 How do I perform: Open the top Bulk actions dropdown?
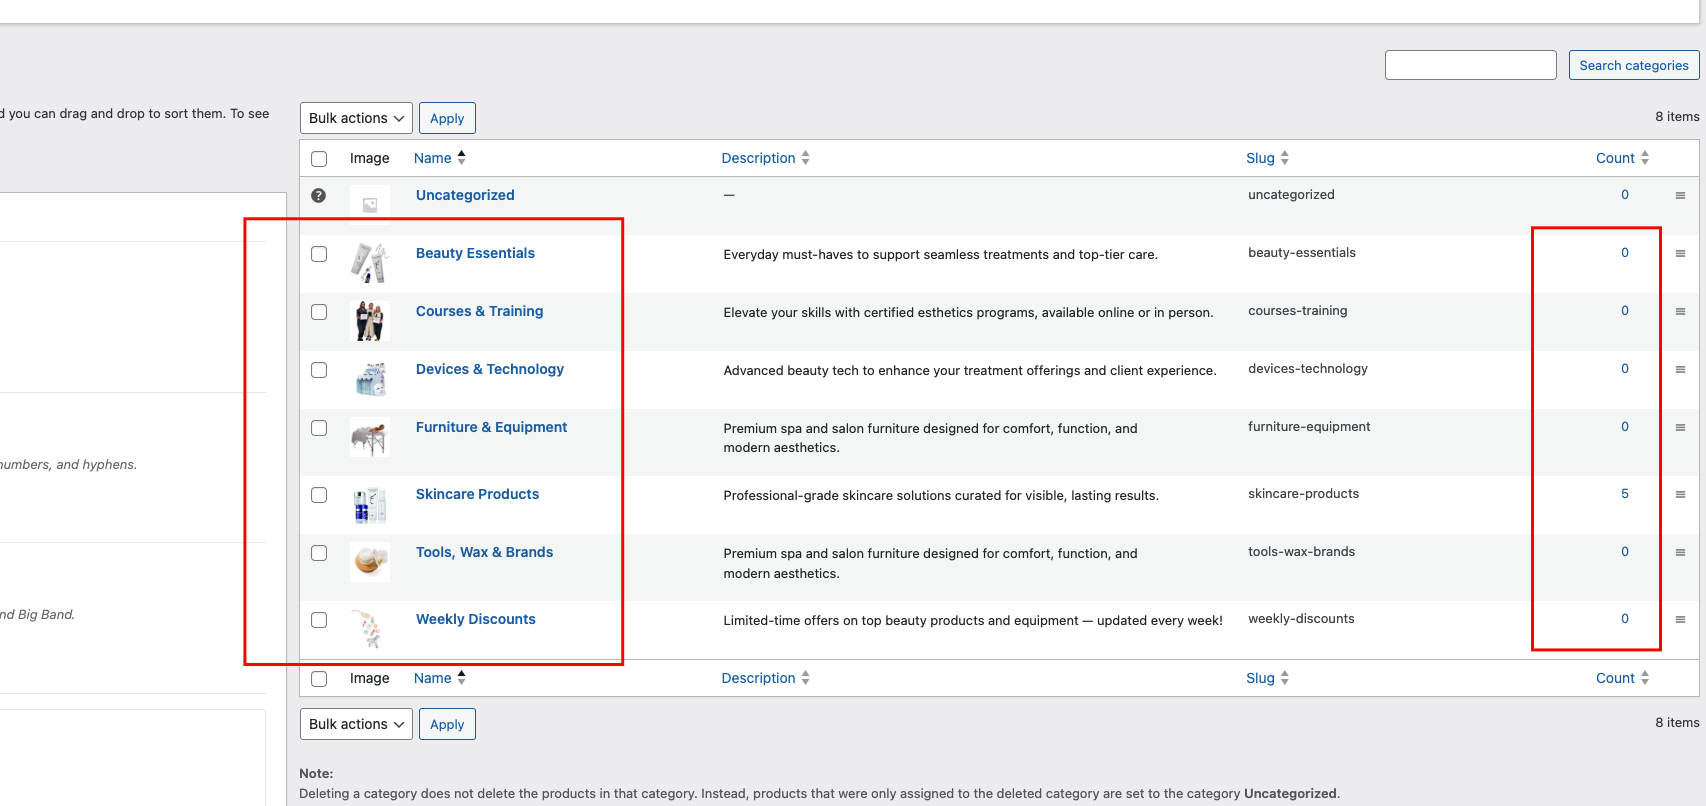356,118
